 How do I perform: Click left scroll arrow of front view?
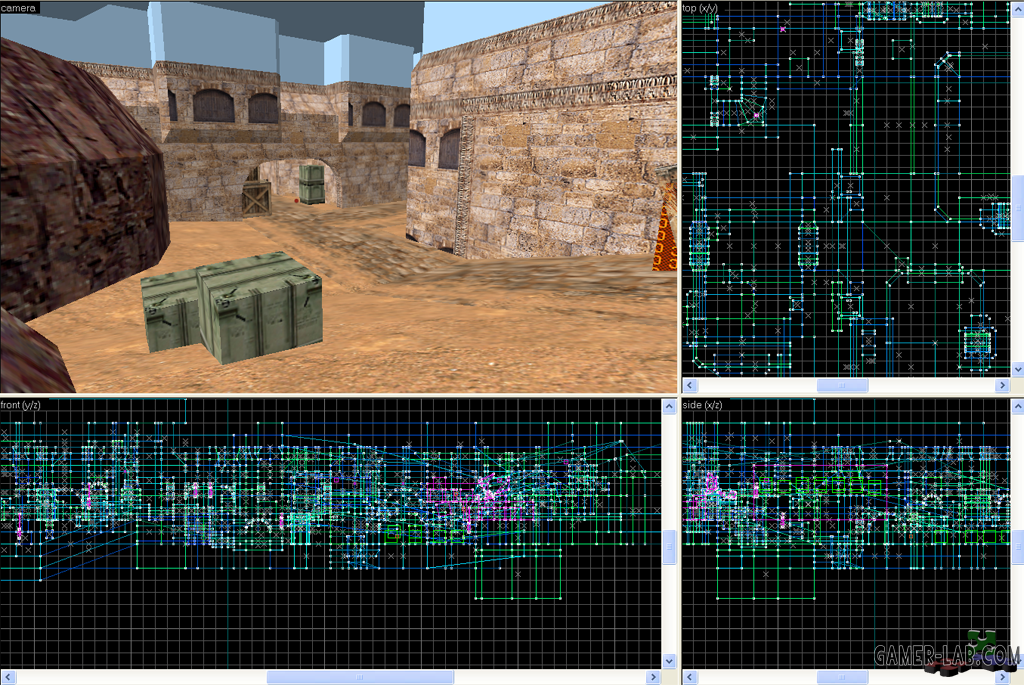(8, 677)
